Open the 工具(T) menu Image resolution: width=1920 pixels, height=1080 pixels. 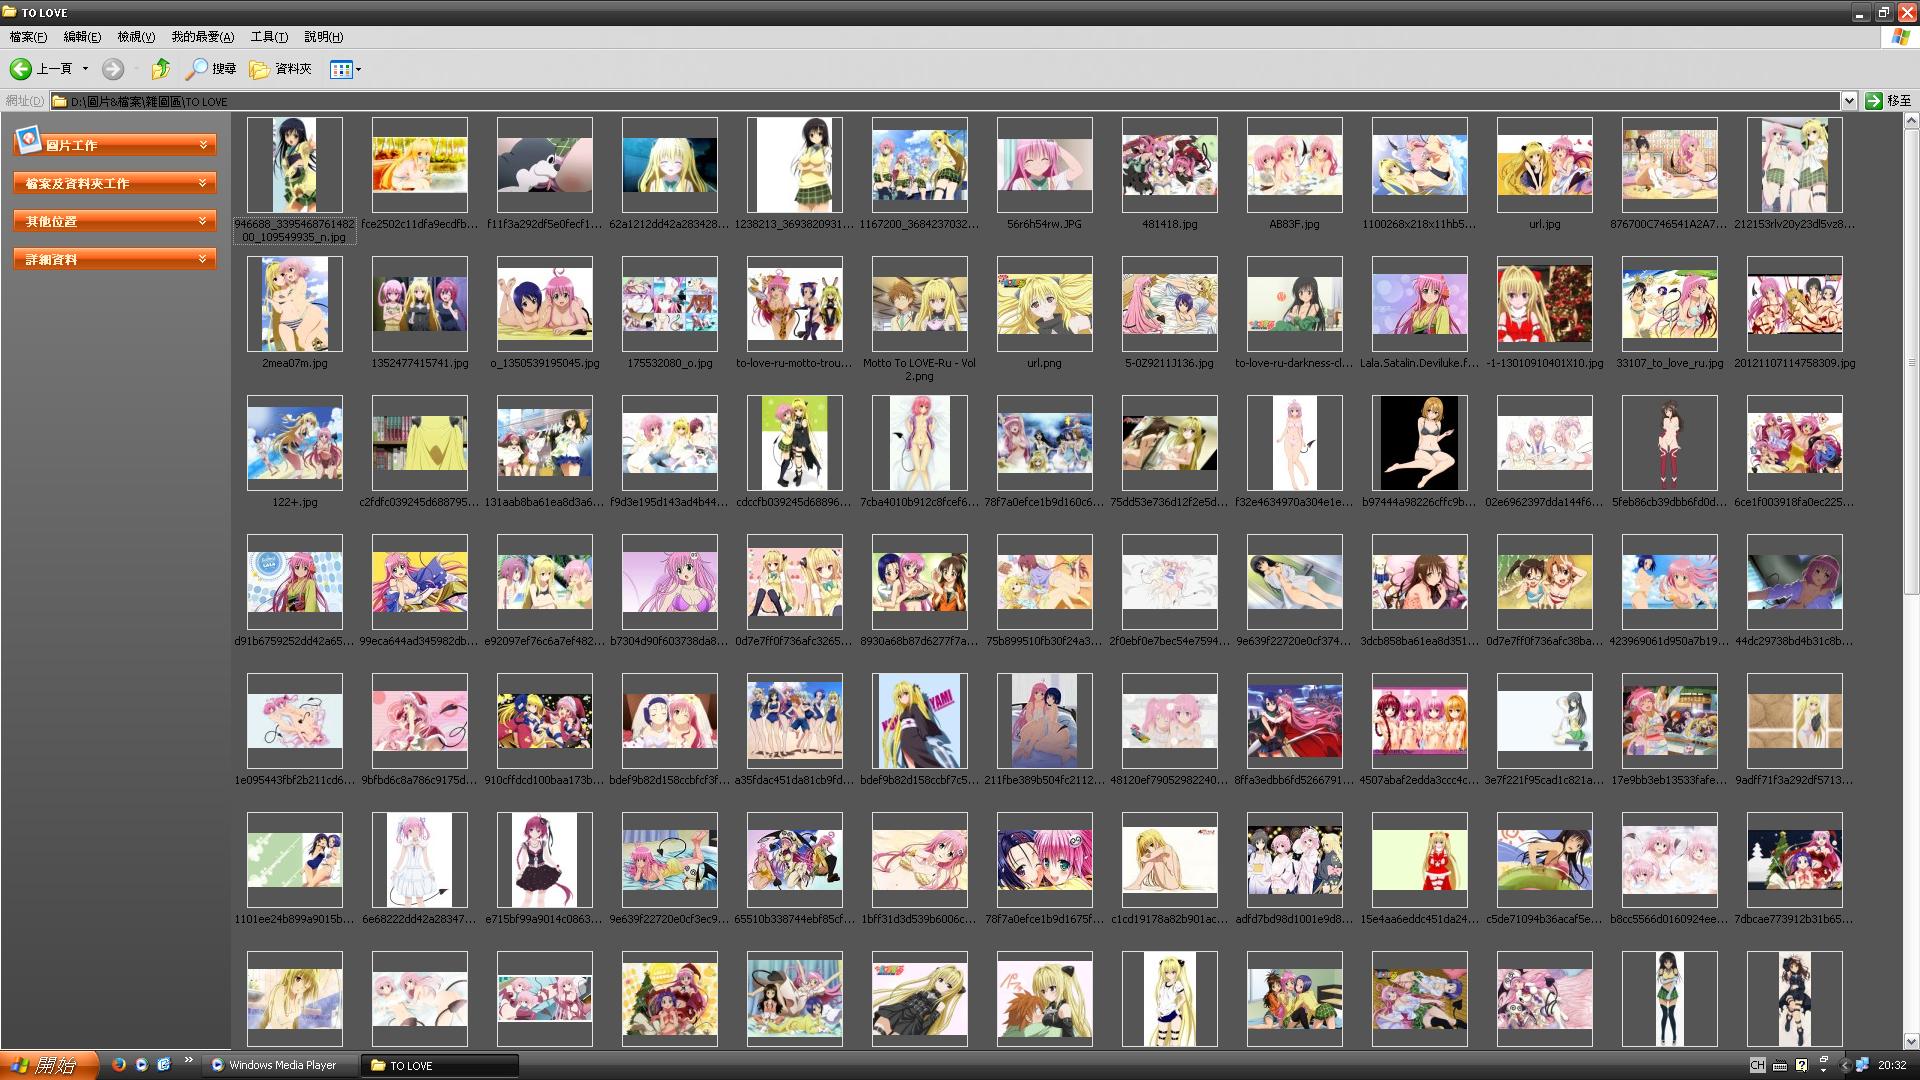click(269, 37)
